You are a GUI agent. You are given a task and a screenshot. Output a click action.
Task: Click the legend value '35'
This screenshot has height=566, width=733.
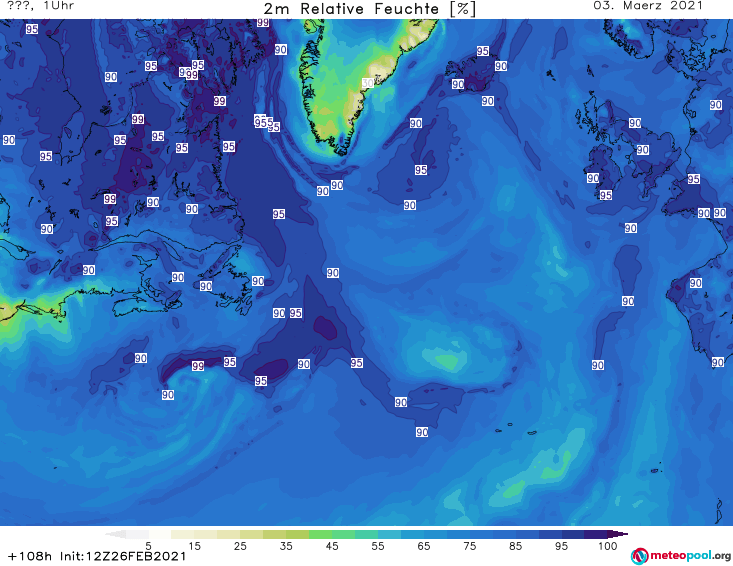(x=286, y=546)
